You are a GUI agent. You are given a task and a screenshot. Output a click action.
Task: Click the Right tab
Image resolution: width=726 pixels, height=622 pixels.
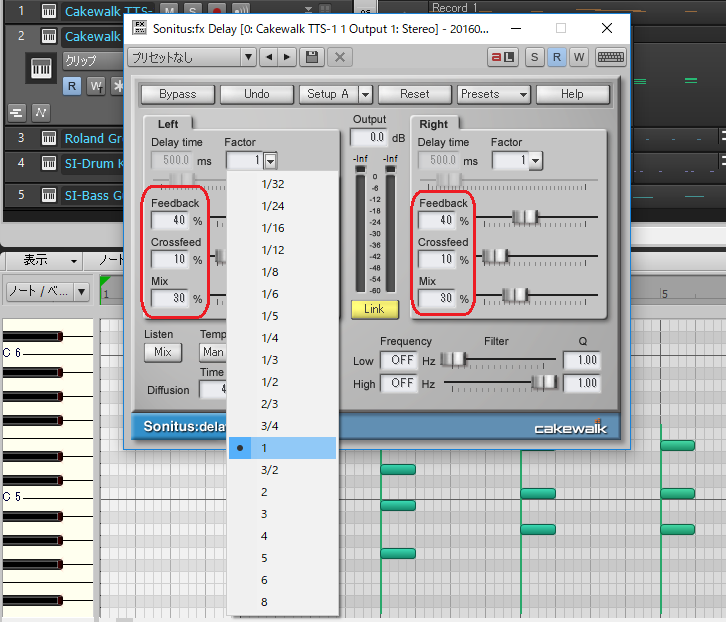click(434, 124)
